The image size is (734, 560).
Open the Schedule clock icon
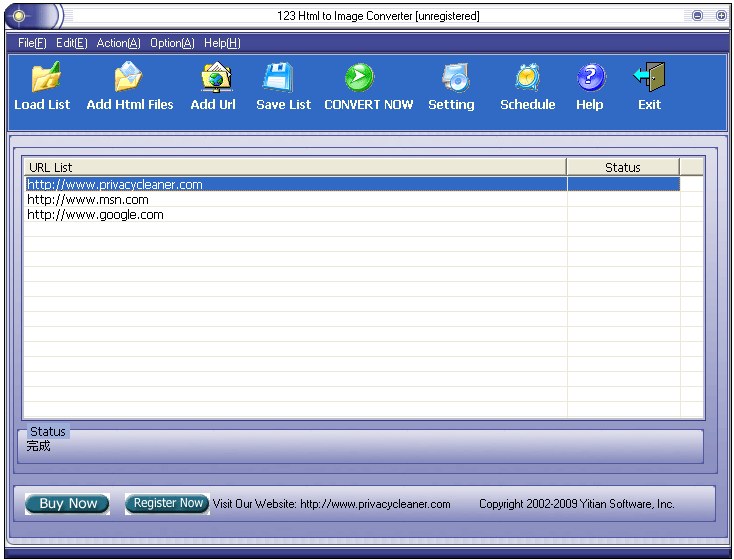(527, 79)
